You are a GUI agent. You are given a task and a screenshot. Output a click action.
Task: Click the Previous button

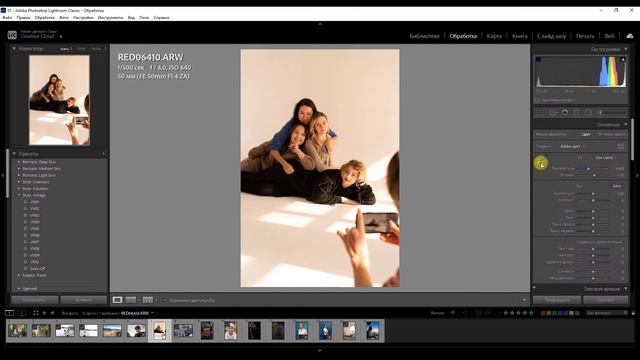pos(557,300)
